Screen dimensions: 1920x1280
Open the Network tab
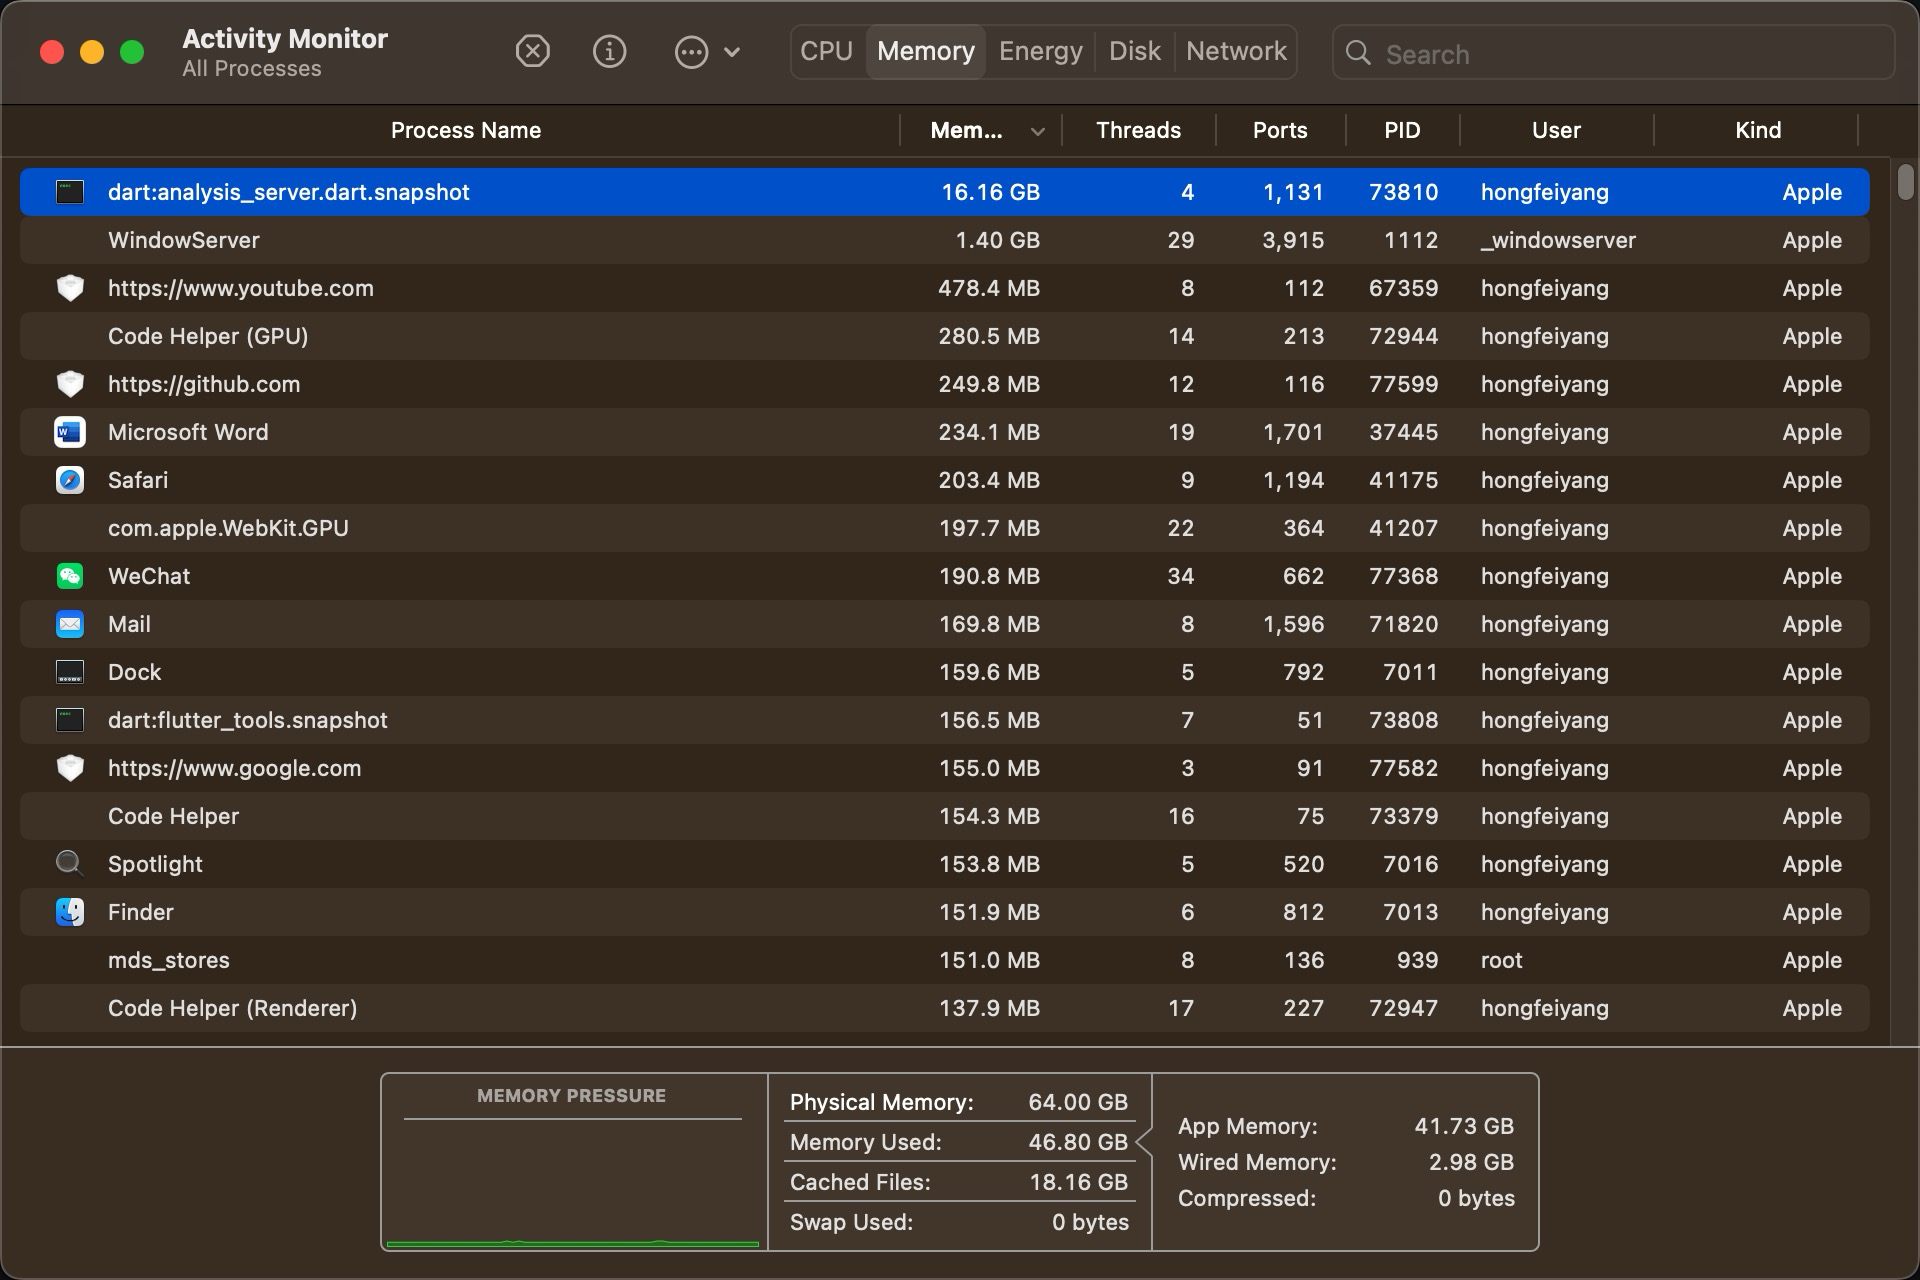click(x=1236, y=51)
